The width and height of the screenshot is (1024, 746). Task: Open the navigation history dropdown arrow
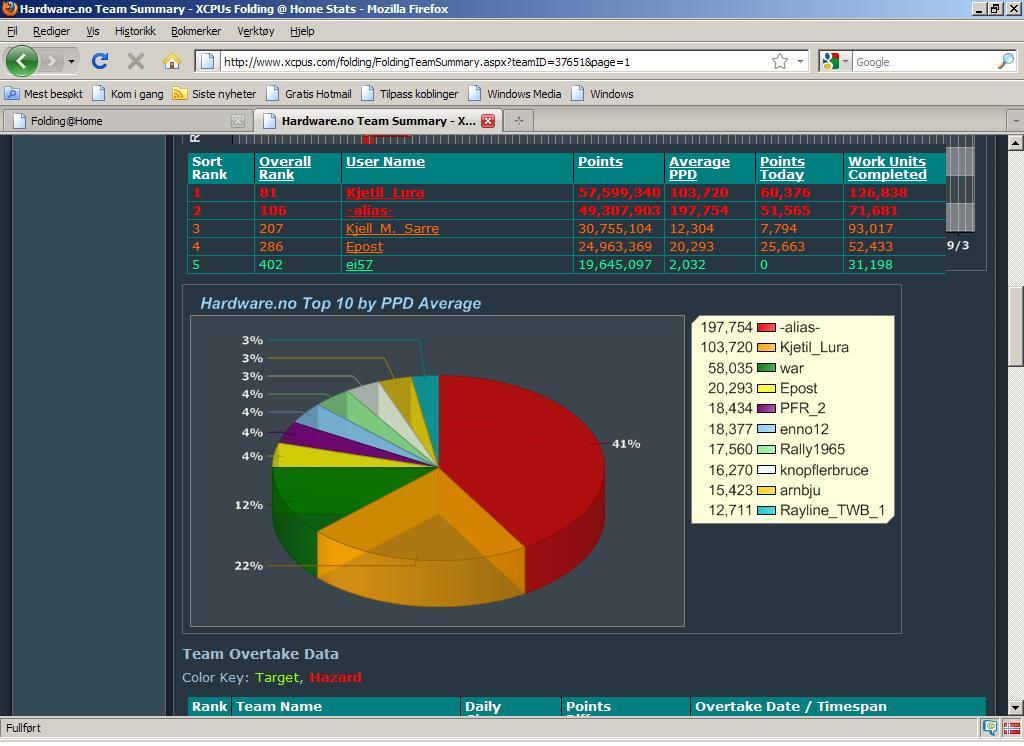[71, 62]
